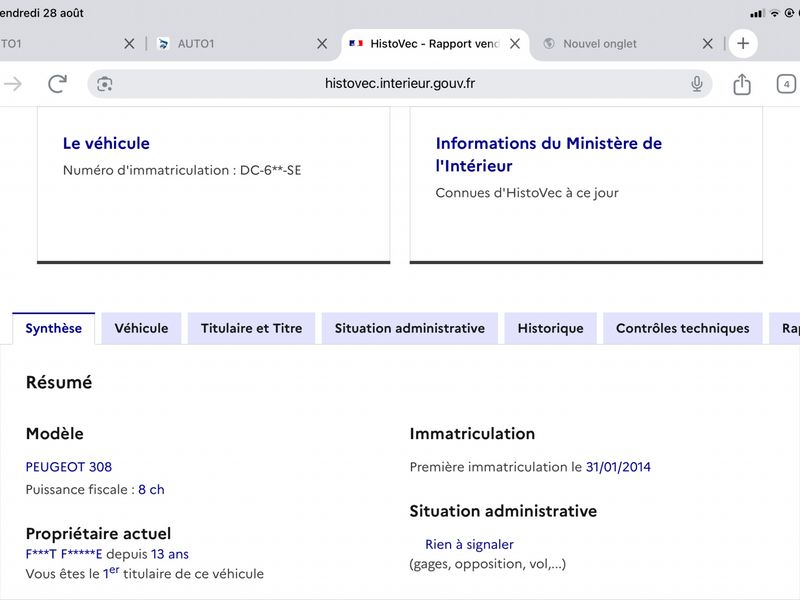The height and width of the screenshot is (600, 800).
Task: Tap the Wi-Fi status icon
Action: (x=774, y=13)
